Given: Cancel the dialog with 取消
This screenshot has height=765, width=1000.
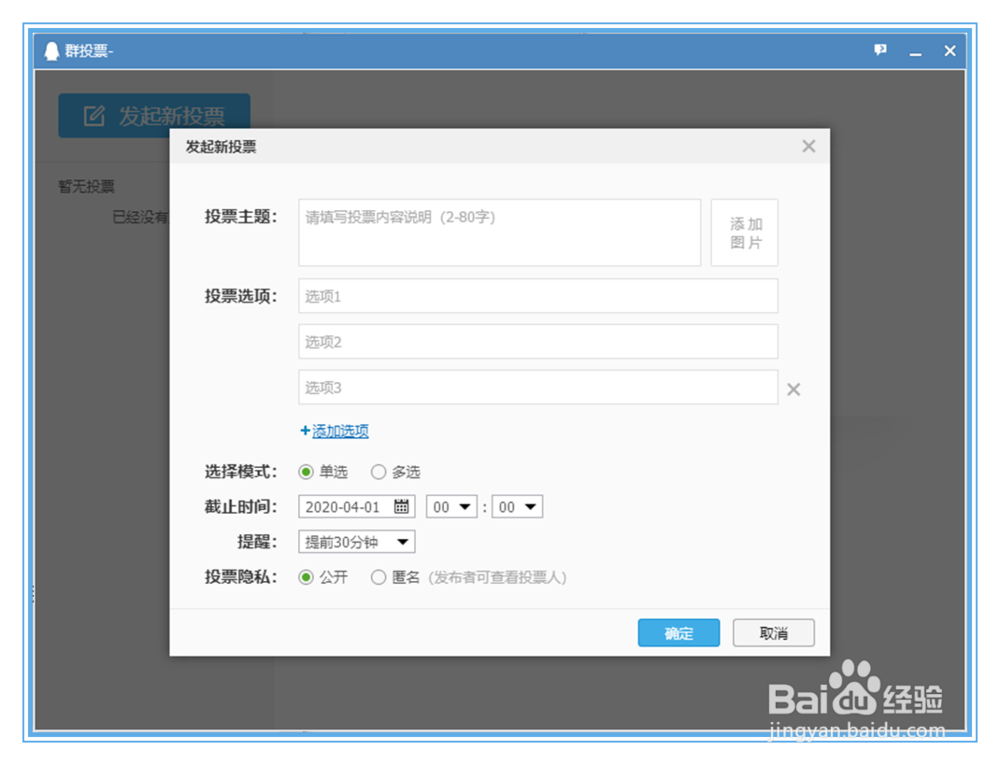Looking at the screenshot, I should point(773,633).
